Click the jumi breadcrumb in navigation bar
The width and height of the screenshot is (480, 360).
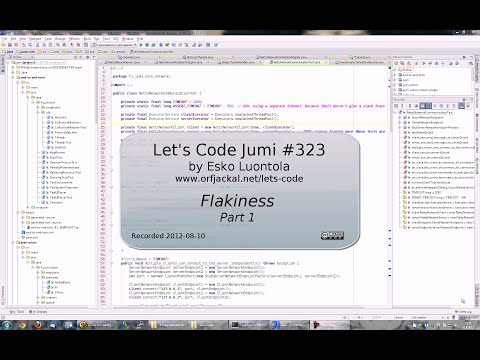8,52
